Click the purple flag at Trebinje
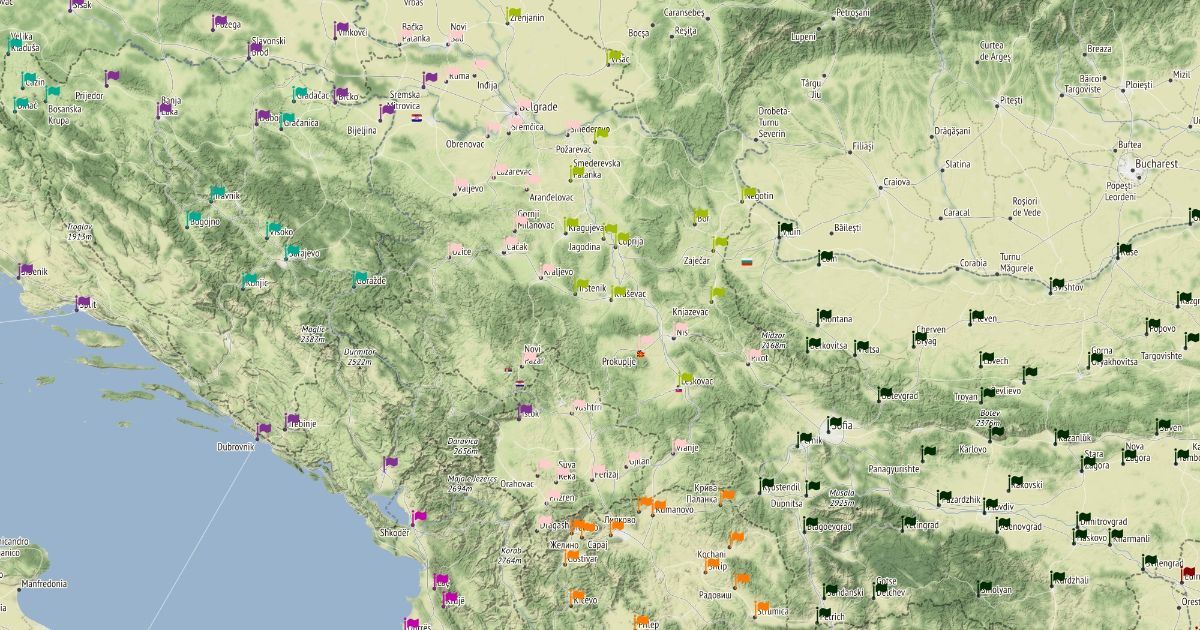Image resolution: width=1200 pixels, height=630 pixels. [292, 422]
